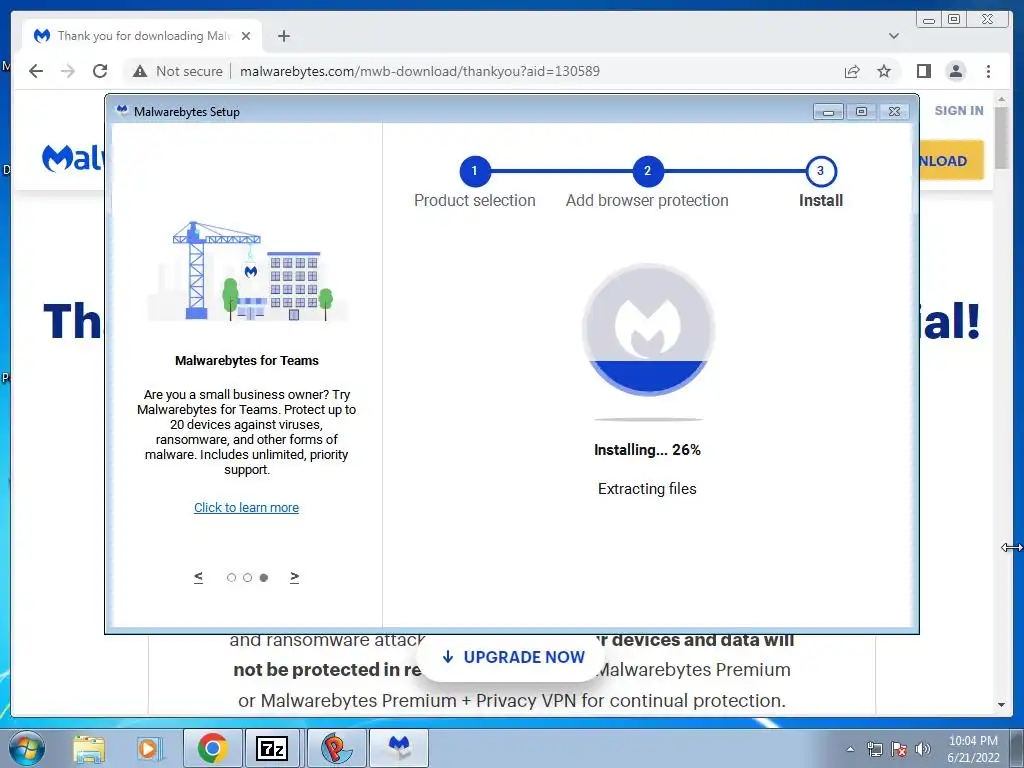This screenshot has height=768, width=1024.
Task: Click the Malwarebytes for Teams illustration
Action: coord(247,271)
